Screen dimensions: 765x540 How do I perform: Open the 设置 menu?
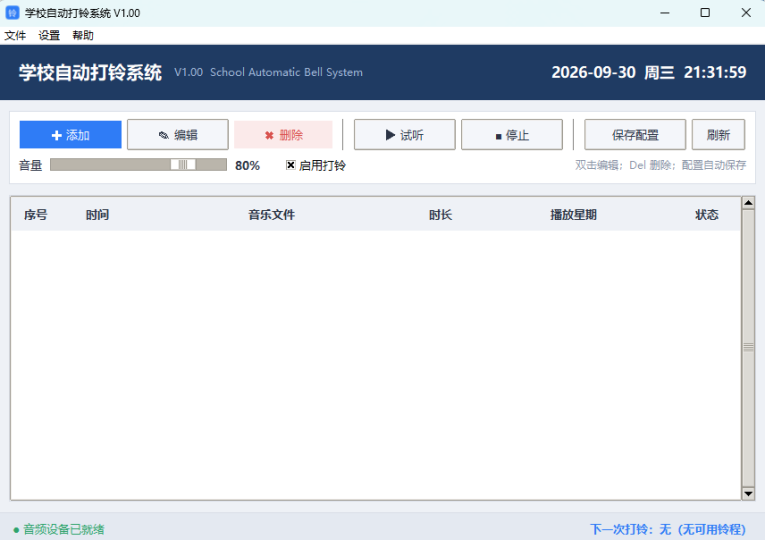[x=49, y=36]
